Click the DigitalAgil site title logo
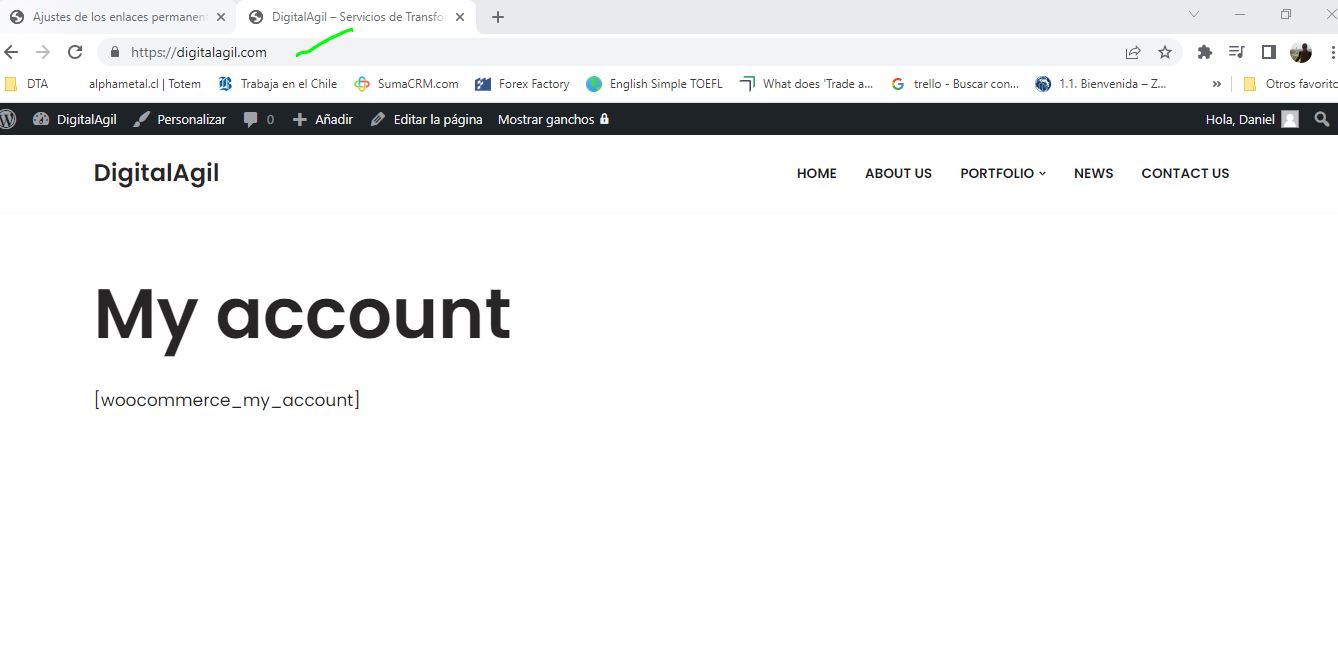1338x650 pixels. [x=156, y=173]
